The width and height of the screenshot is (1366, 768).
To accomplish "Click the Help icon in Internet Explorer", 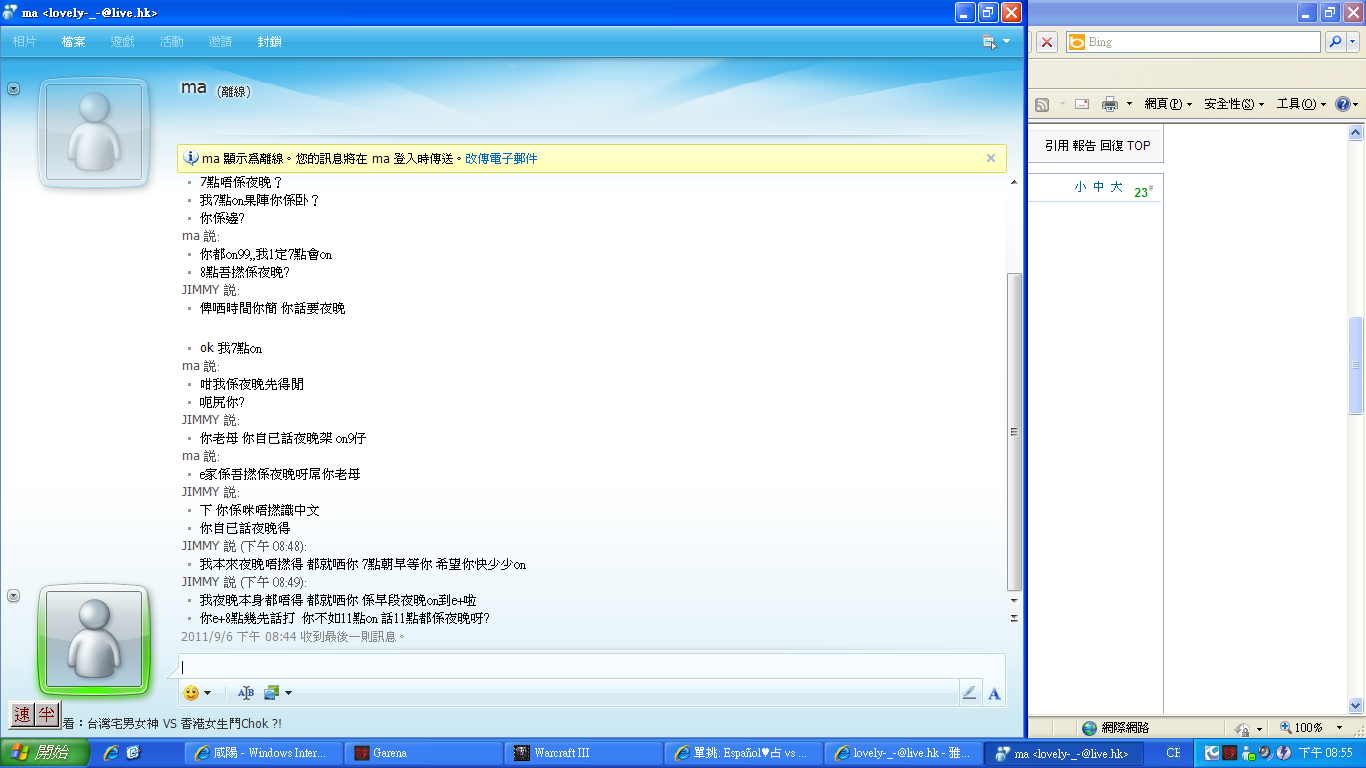I will 1342,104.
